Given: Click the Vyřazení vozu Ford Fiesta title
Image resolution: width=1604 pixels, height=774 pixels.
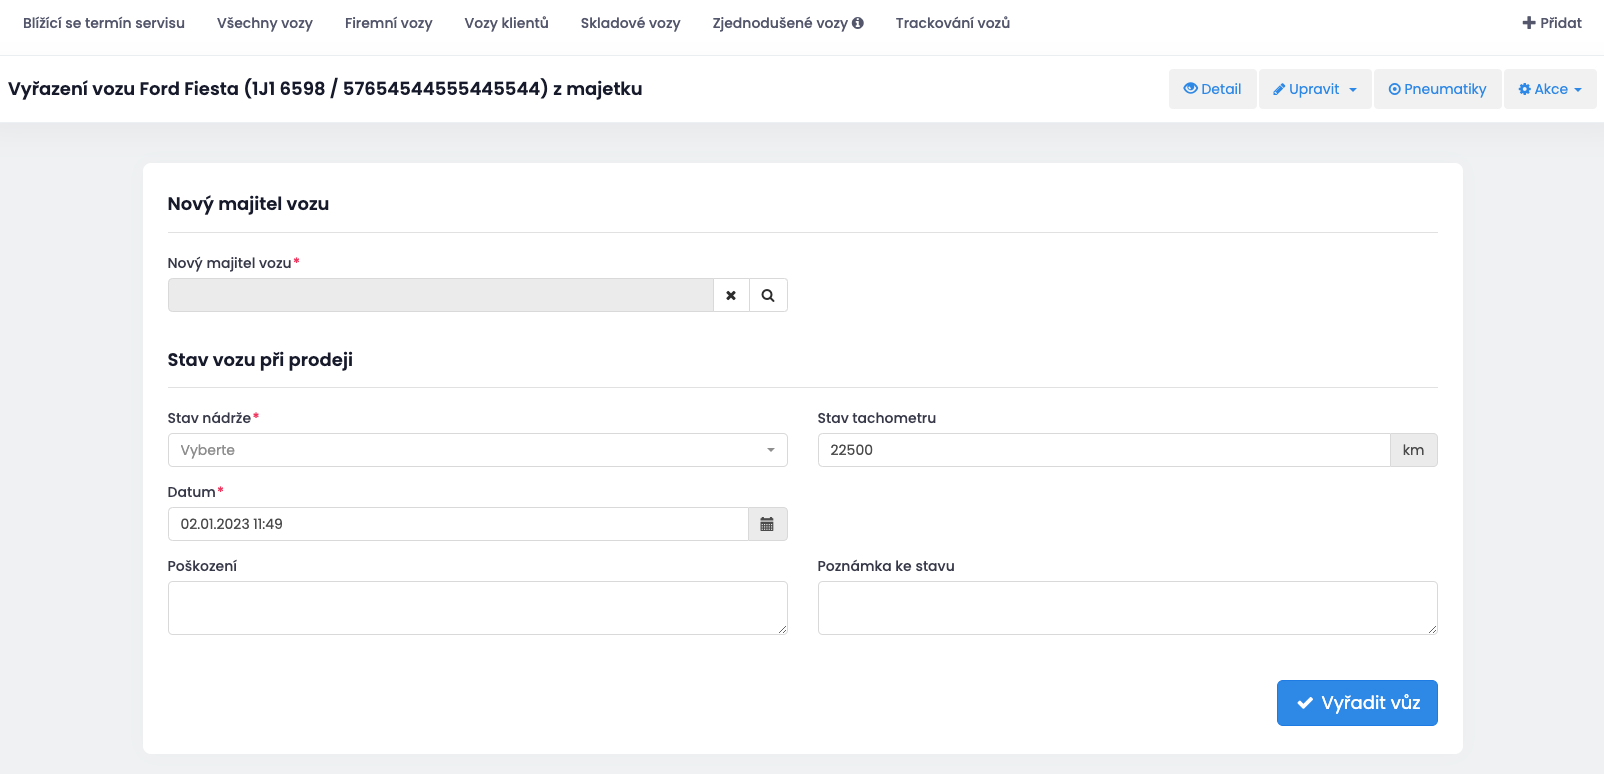Looking at the screenshot, I should (x=325, y=89).
